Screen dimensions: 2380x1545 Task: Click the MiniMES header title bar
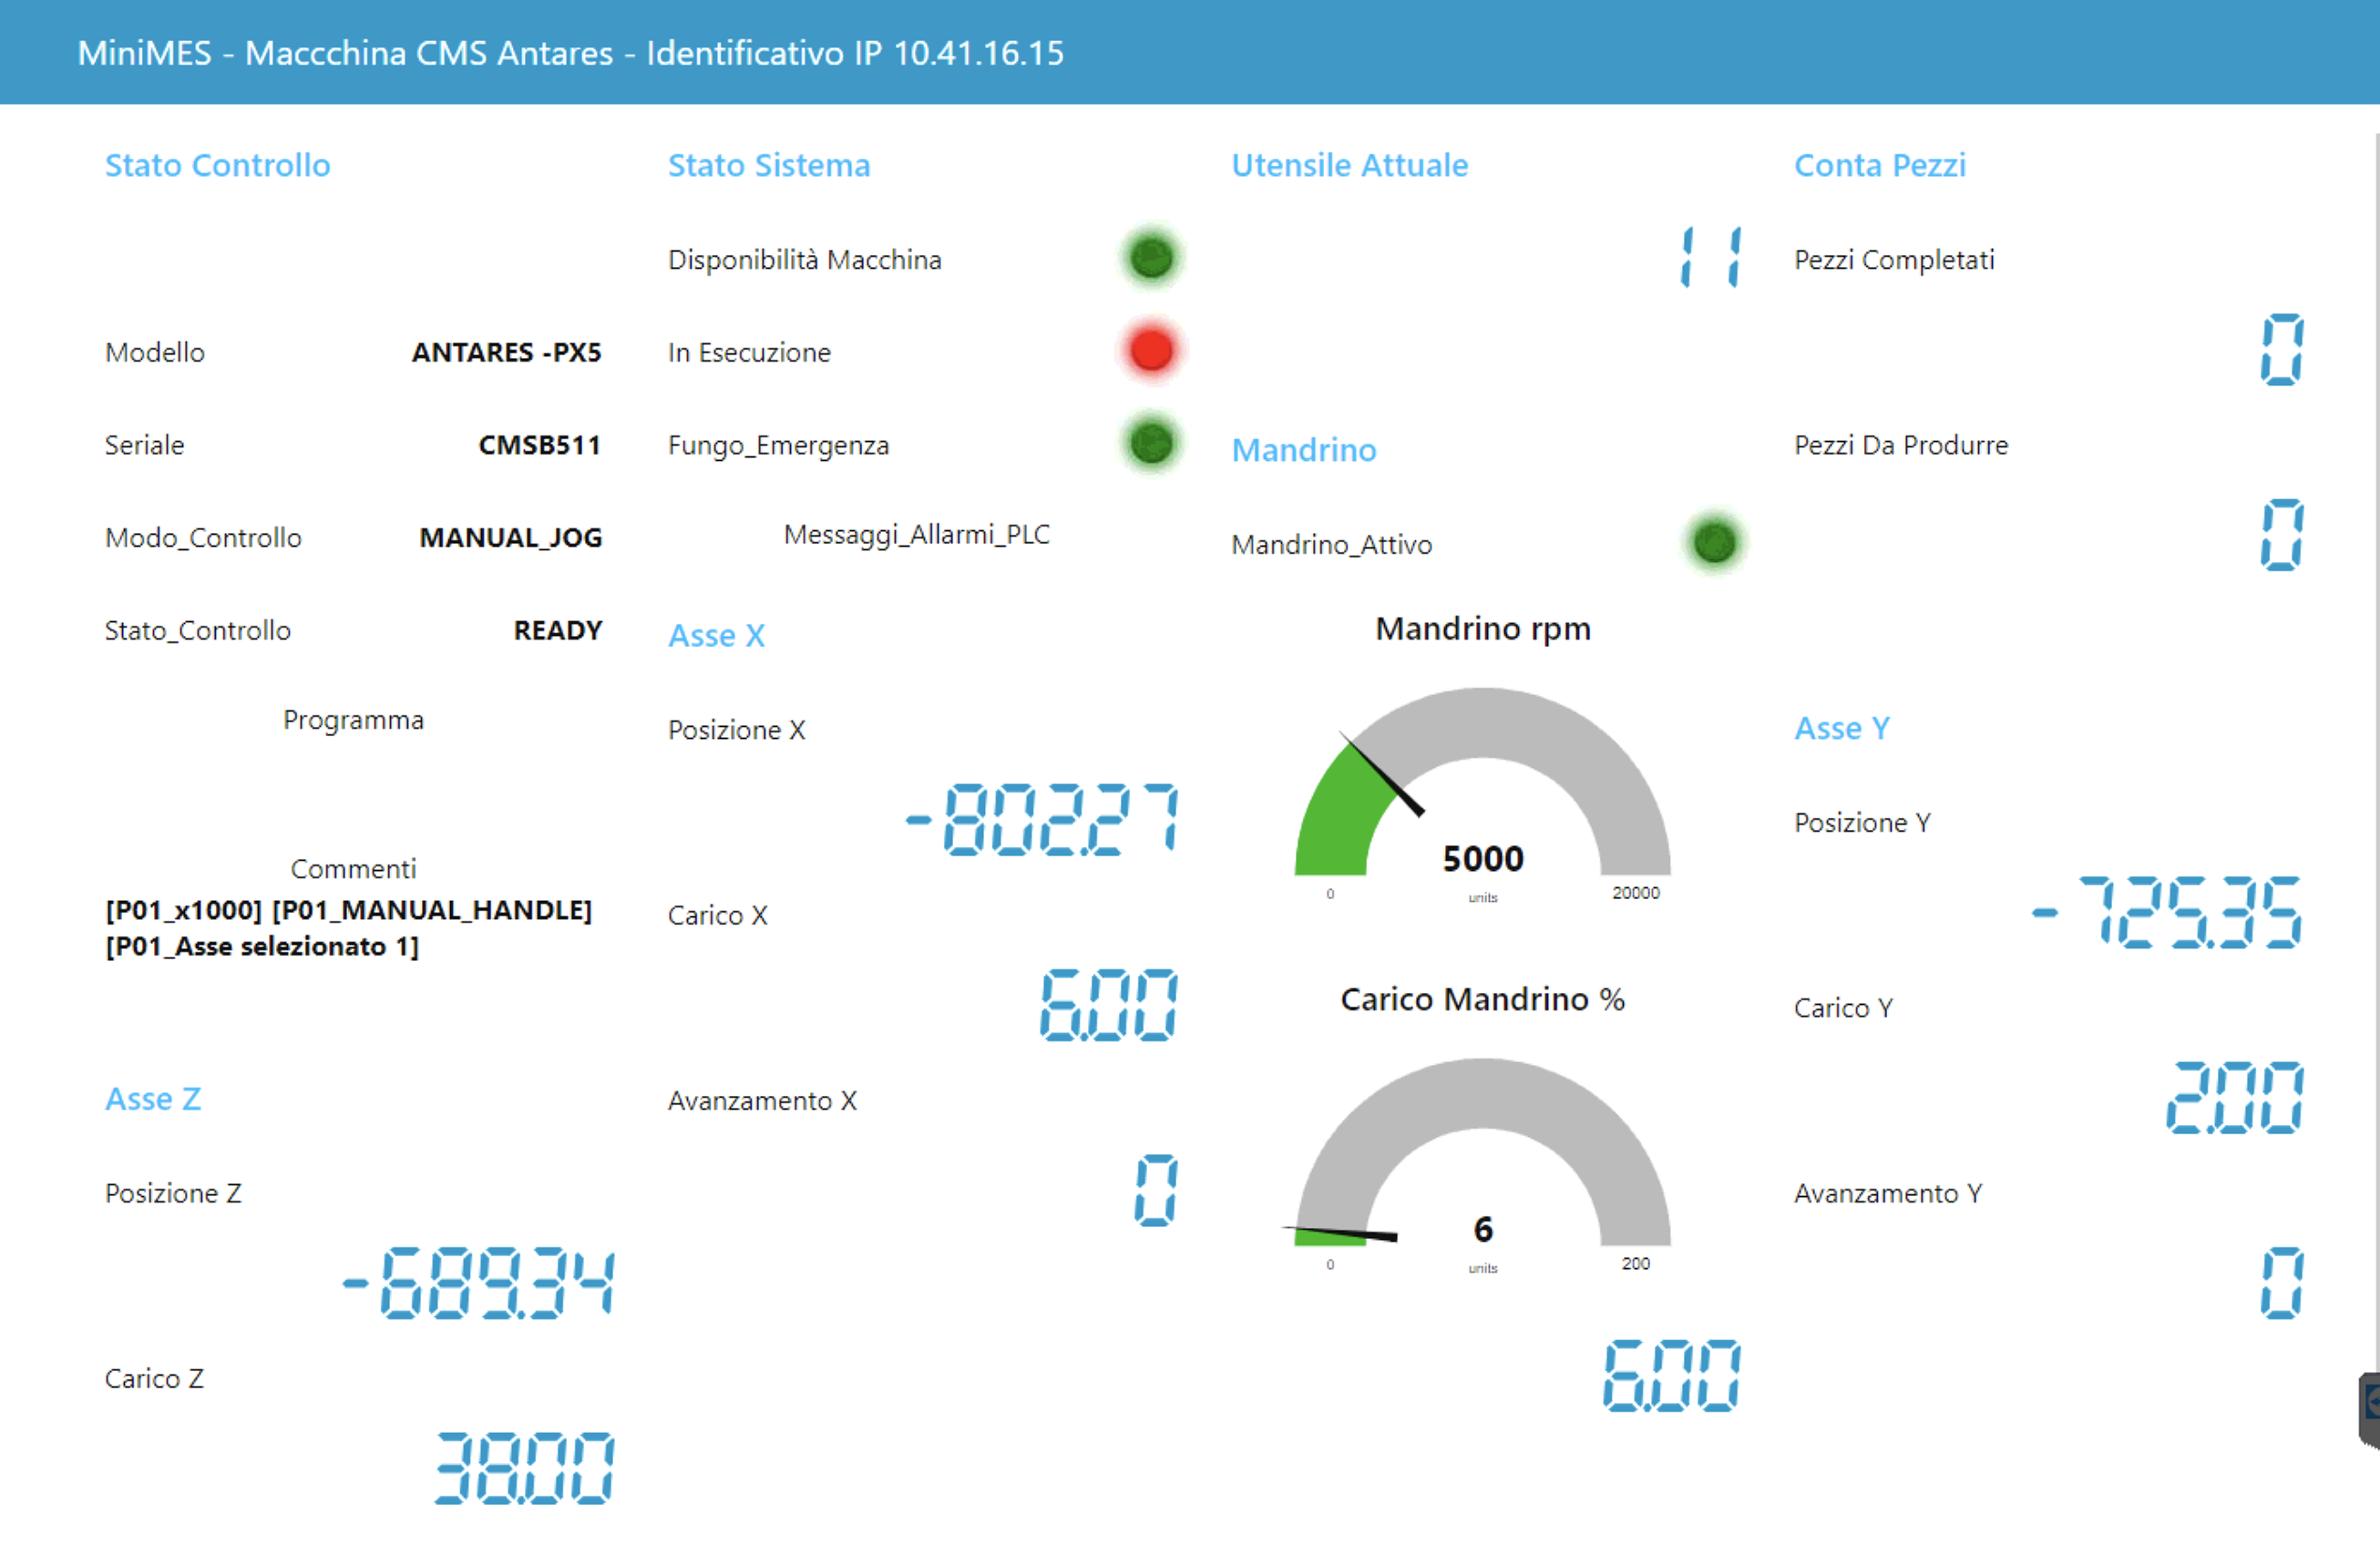(1190, 52)
